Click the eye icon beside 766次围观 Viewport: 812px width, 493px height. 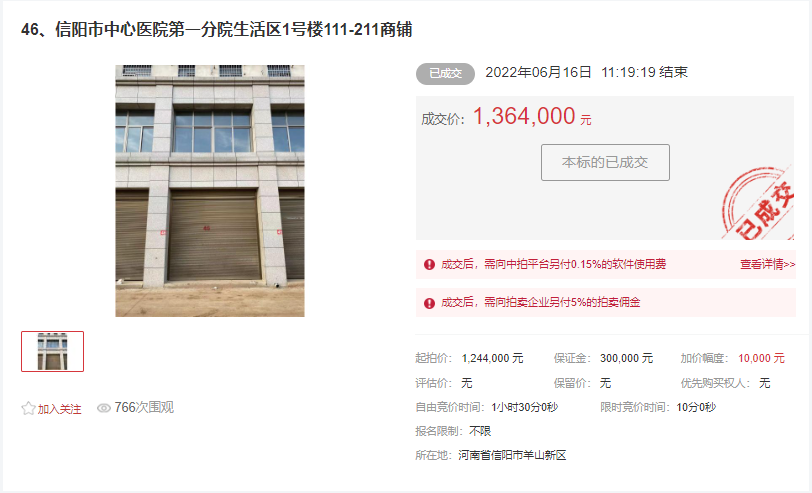[104, 408]
